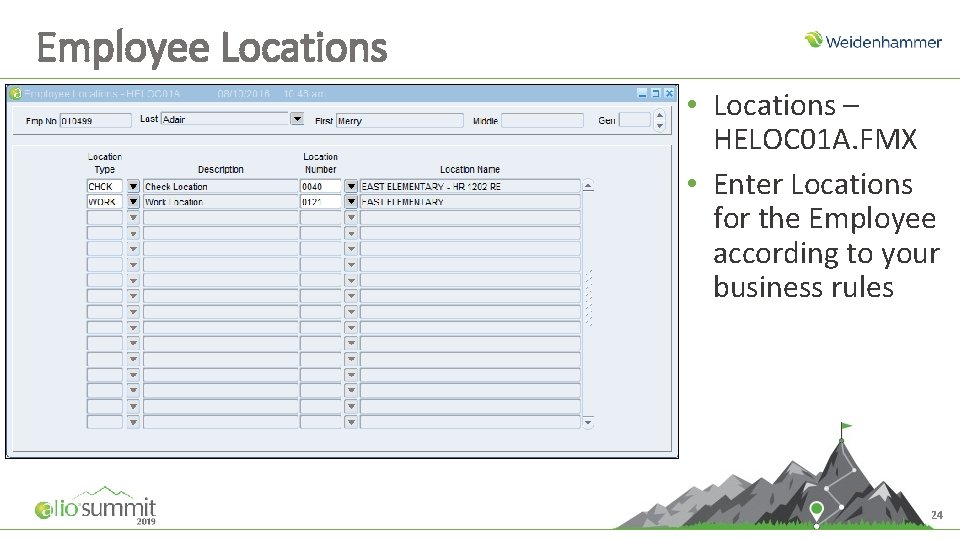Click the First name field showing Merry
Image resolution: width=960 pixels, height=540 pixels.
pyautogui.click(x=400, y=121)
